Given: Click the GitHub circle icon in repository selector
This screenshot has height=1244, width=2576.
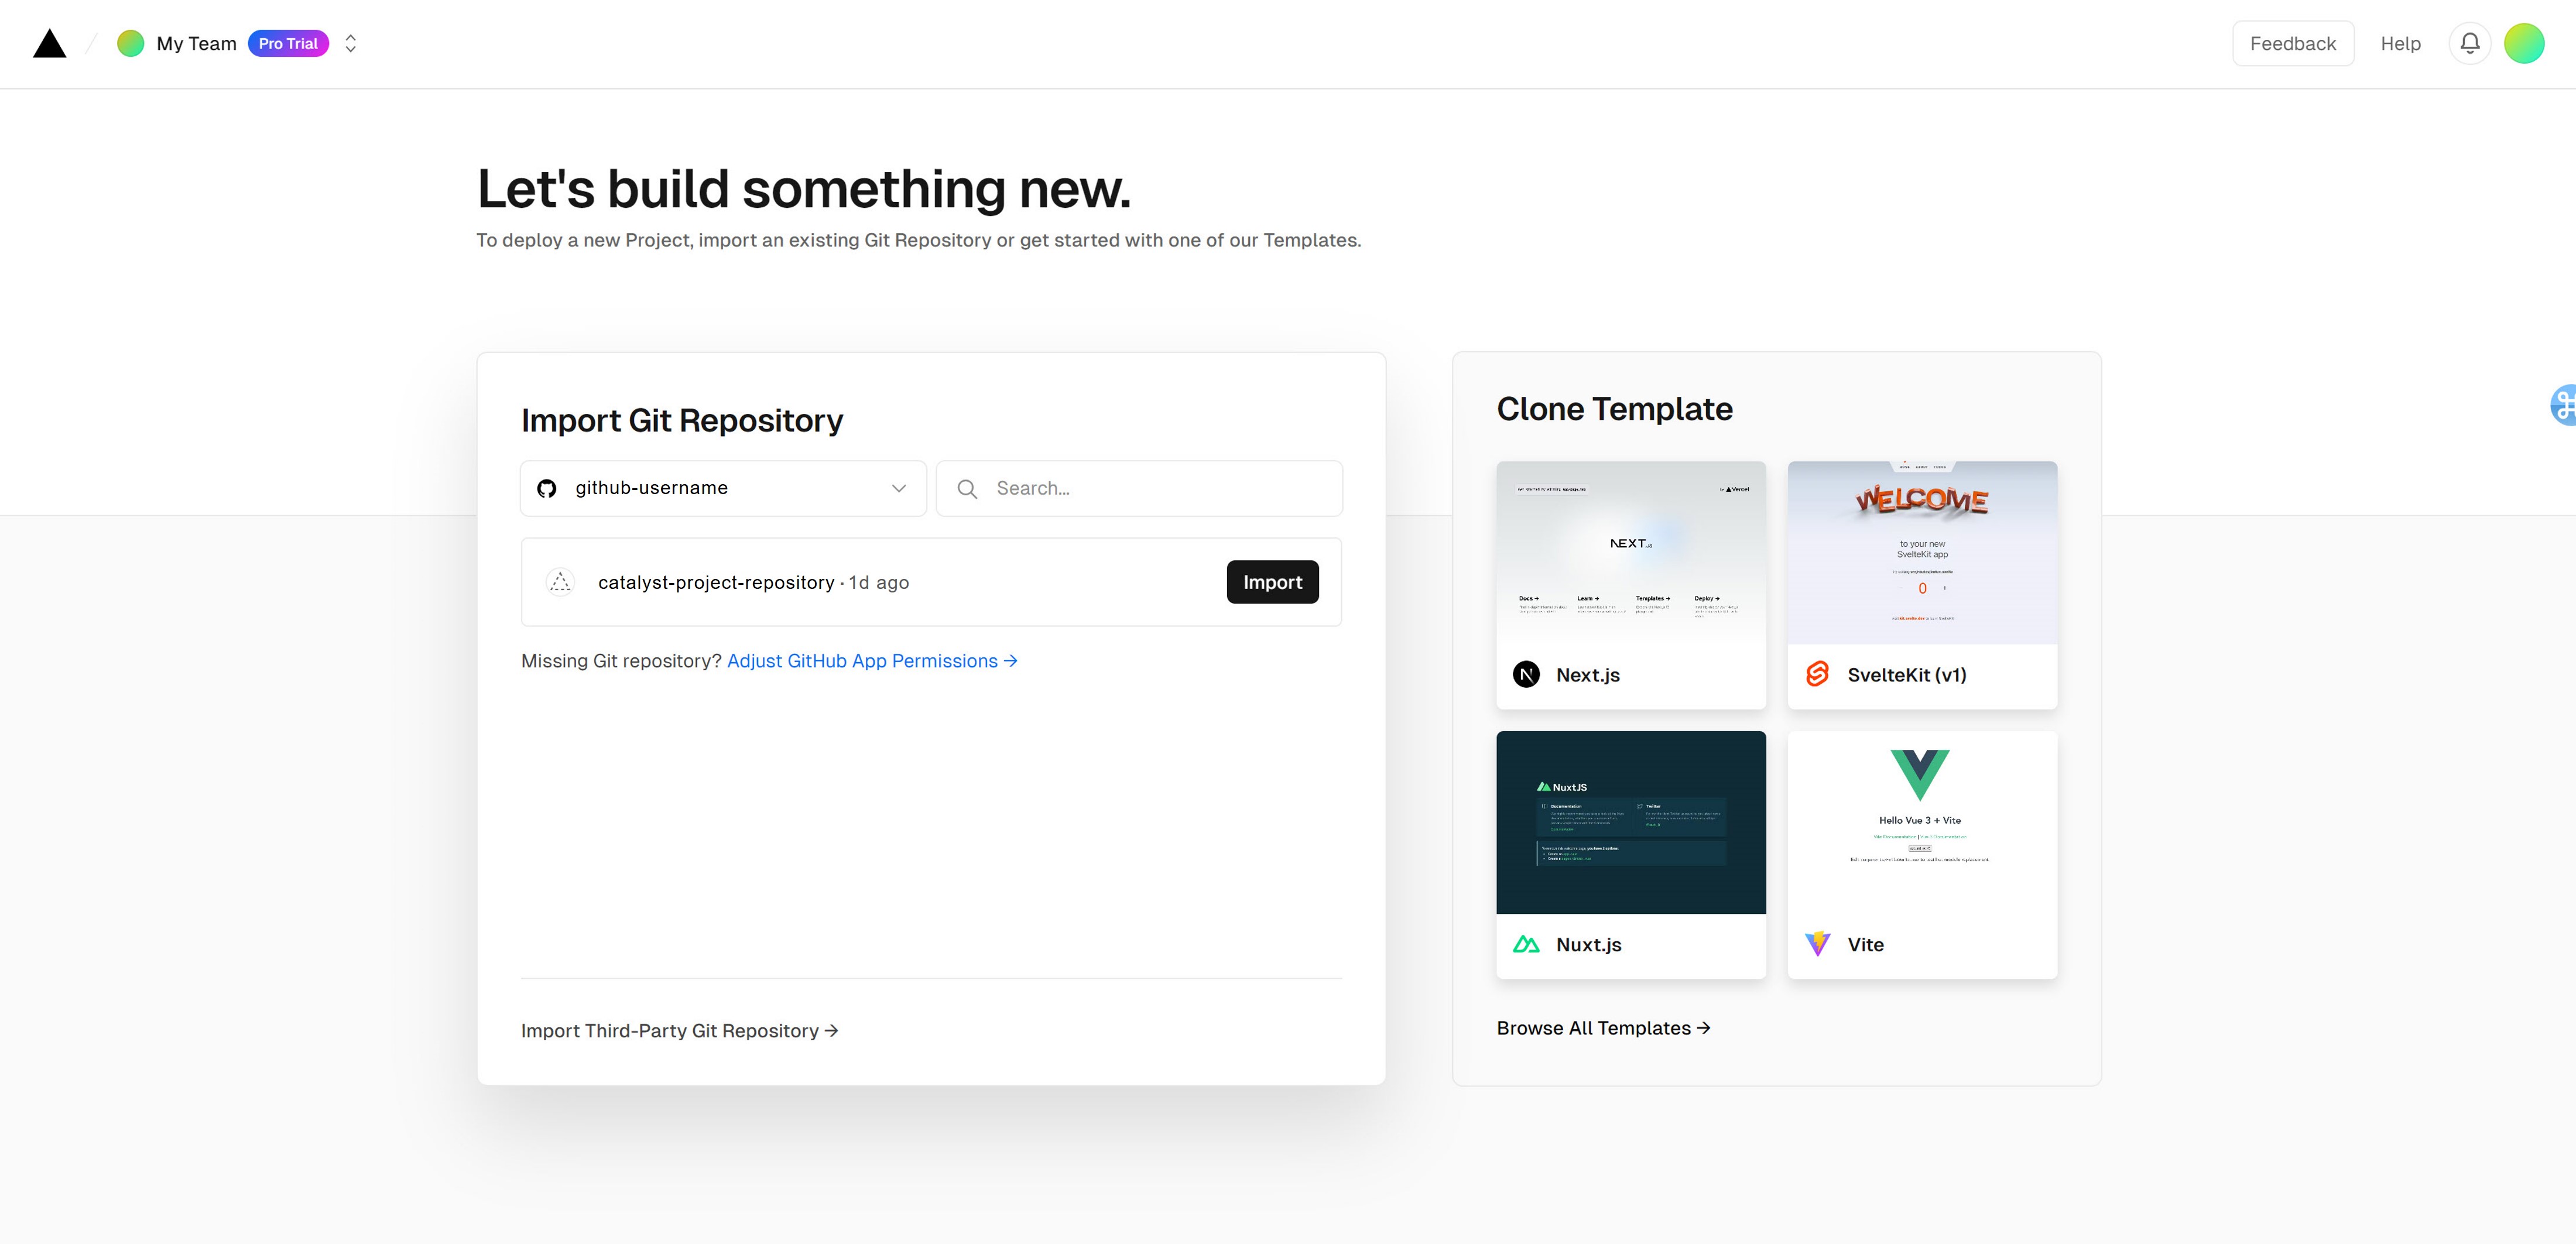Looking at the screenshot, I should click(x=549, y=488).
